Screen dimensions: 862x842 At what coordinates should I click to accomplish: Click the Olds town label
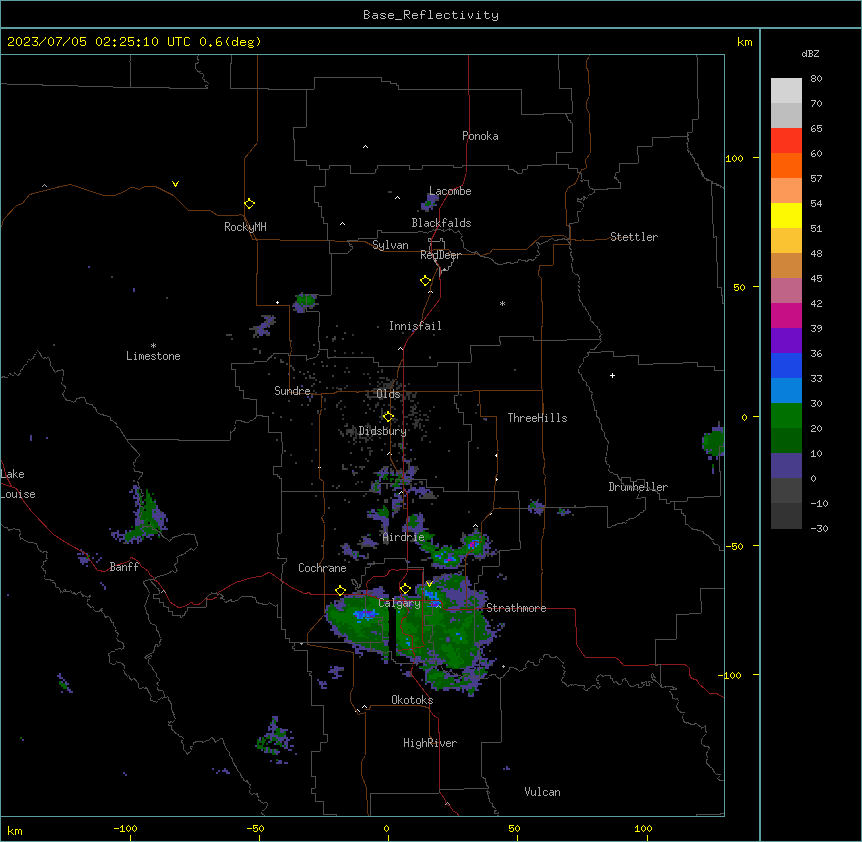(388, 394)
